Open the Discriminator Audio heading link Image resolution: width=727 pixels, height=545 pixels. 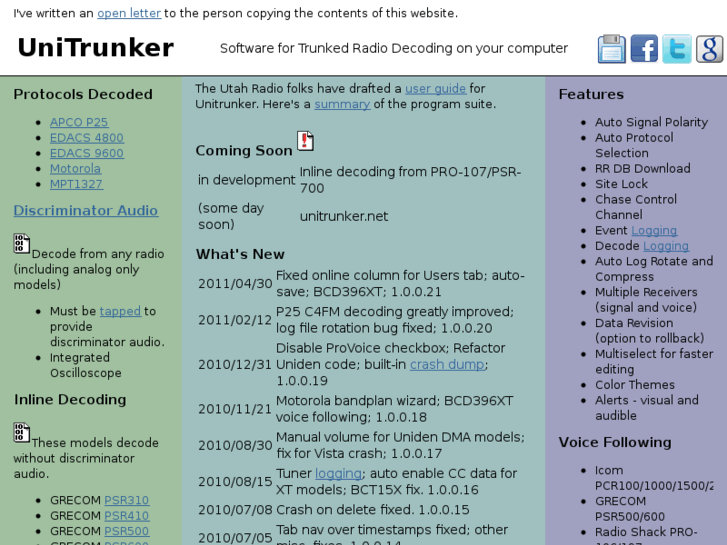coord(86,210)
